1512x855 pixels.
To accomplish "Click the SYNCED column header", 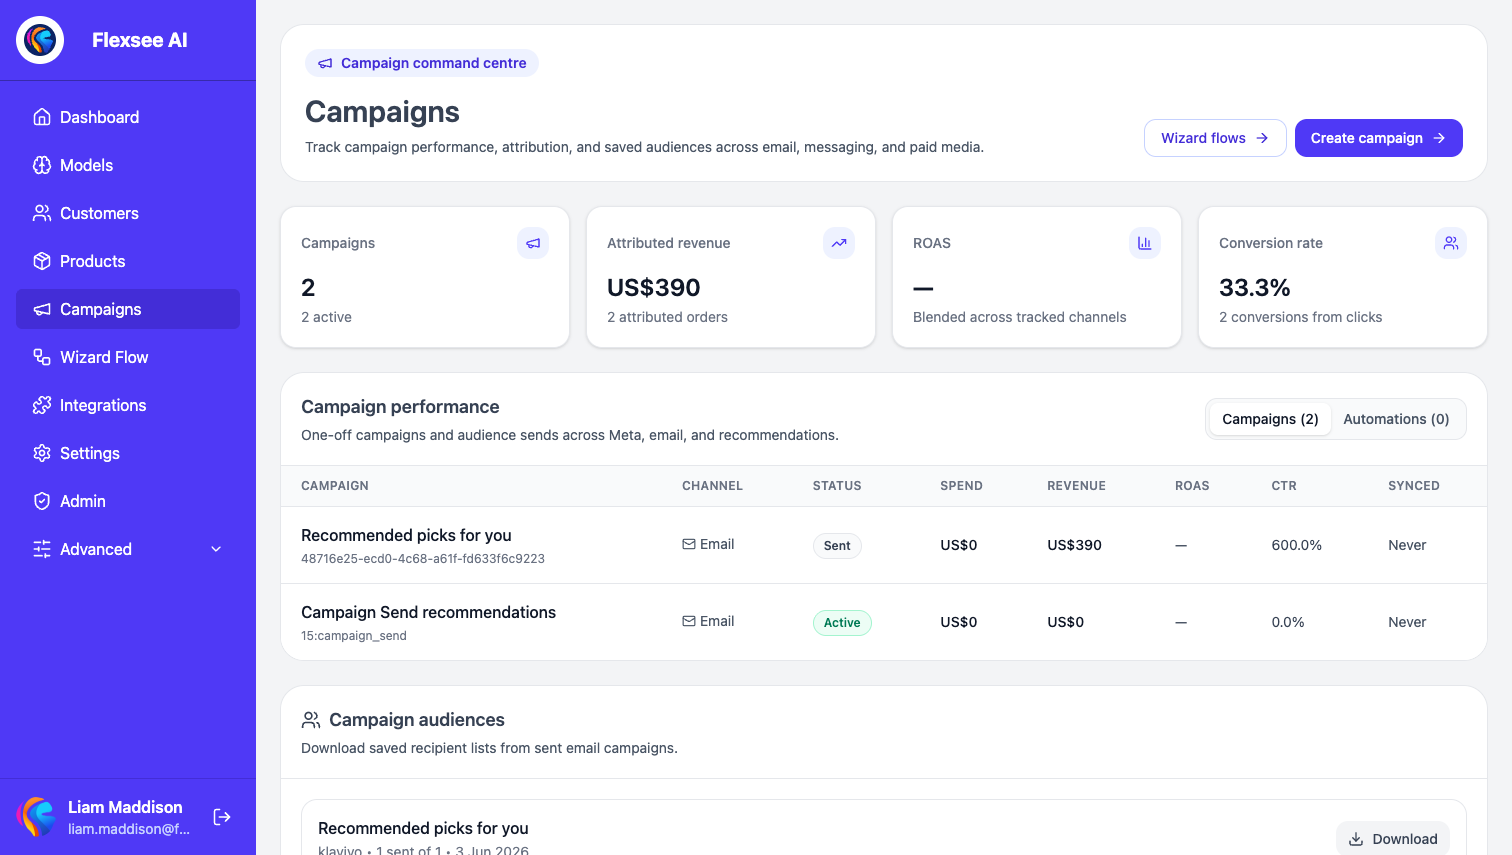I will tap(1414, 486).
